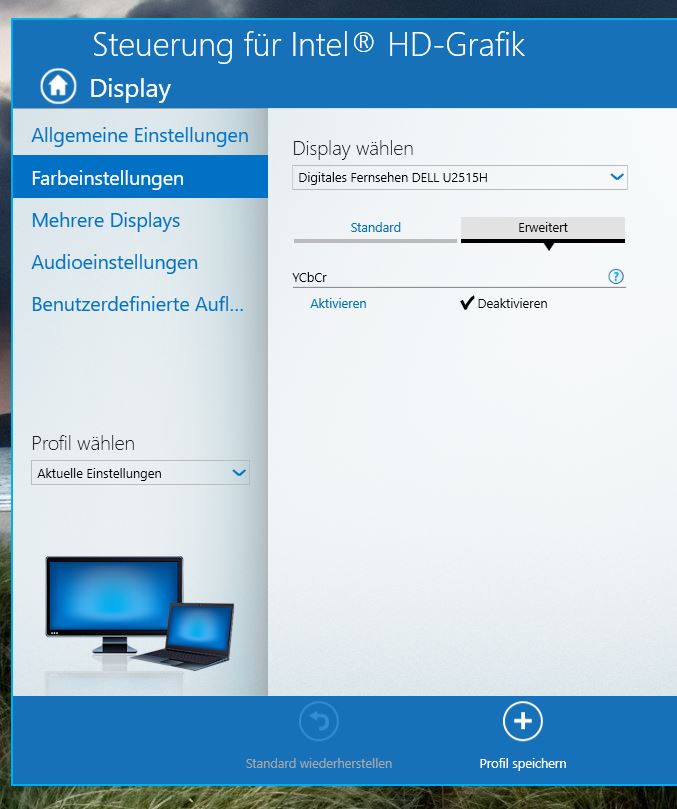The height and width of the screenshot is (809, 677).
Task: Click the Profil speichern plus icon
Action: 522,721
